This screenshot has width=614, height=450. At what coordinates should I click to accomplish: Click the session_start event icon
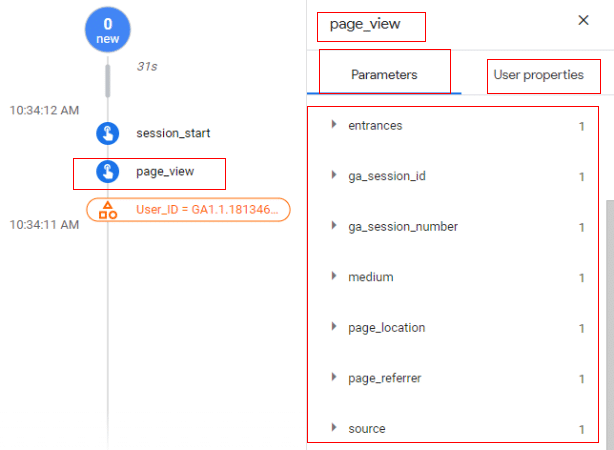pos(107,133)
